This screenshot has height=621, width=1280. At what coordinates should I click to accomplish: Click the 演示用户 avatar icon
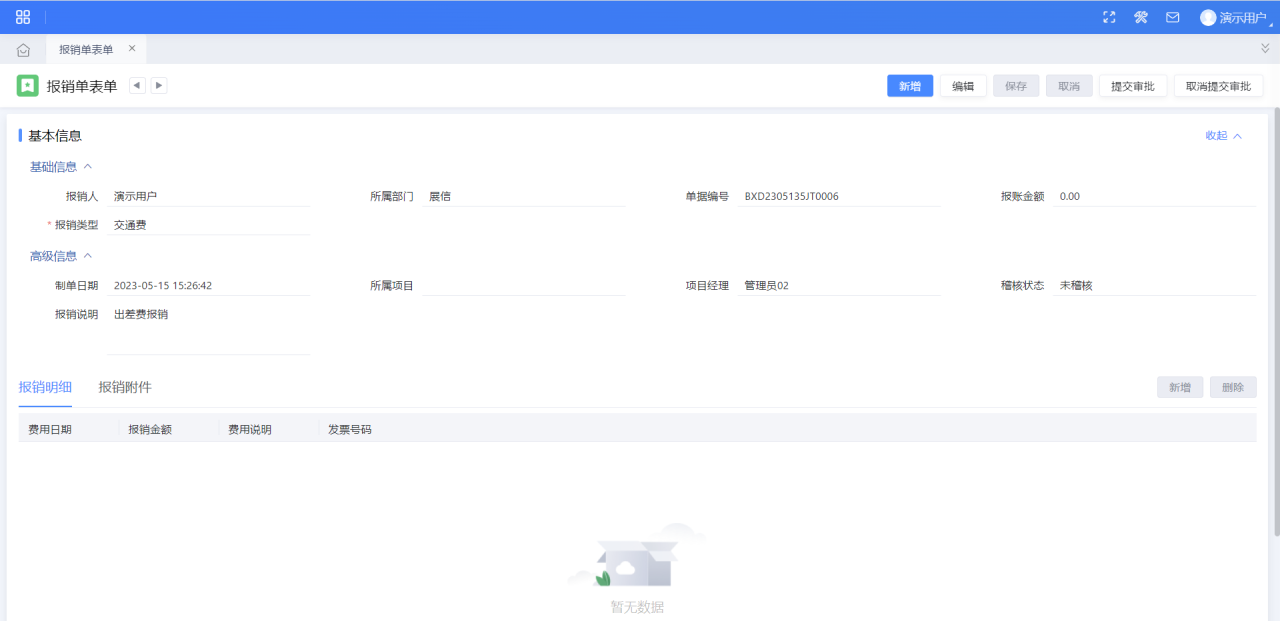(1208, 17)
